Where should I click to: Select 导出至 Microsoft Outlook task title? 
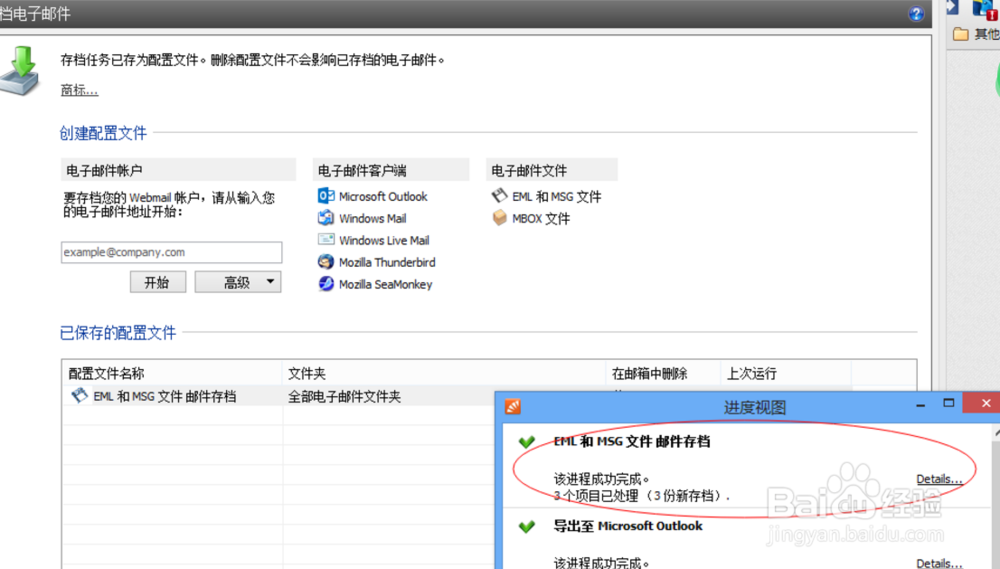click(x=628, y=526)
